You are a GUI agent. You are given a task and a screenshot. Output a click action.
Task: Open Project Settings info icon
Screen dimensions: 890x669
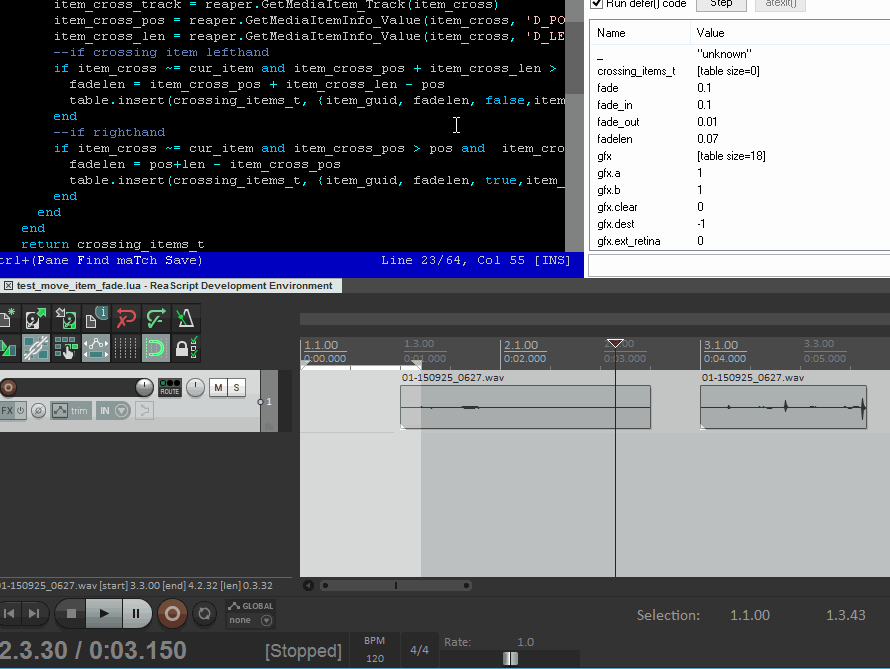pos(96,318)
